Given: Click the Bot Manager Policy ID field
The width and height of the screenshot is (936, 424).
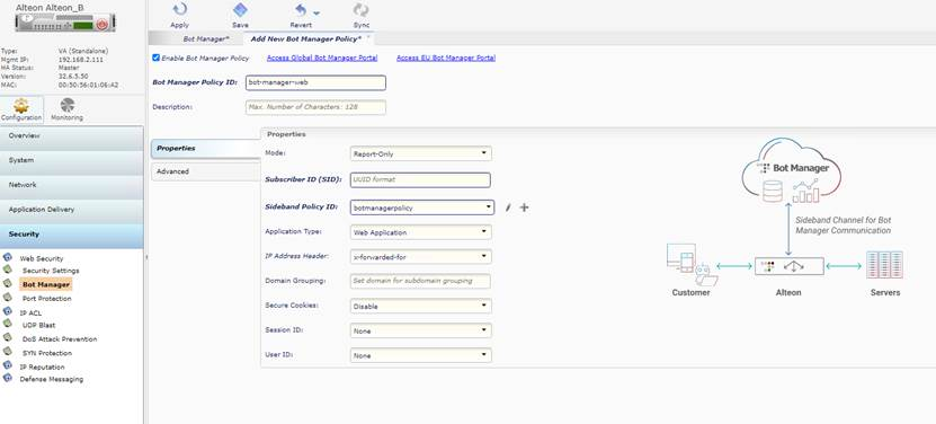Looking at the screenshot, I should pos(316,82).
